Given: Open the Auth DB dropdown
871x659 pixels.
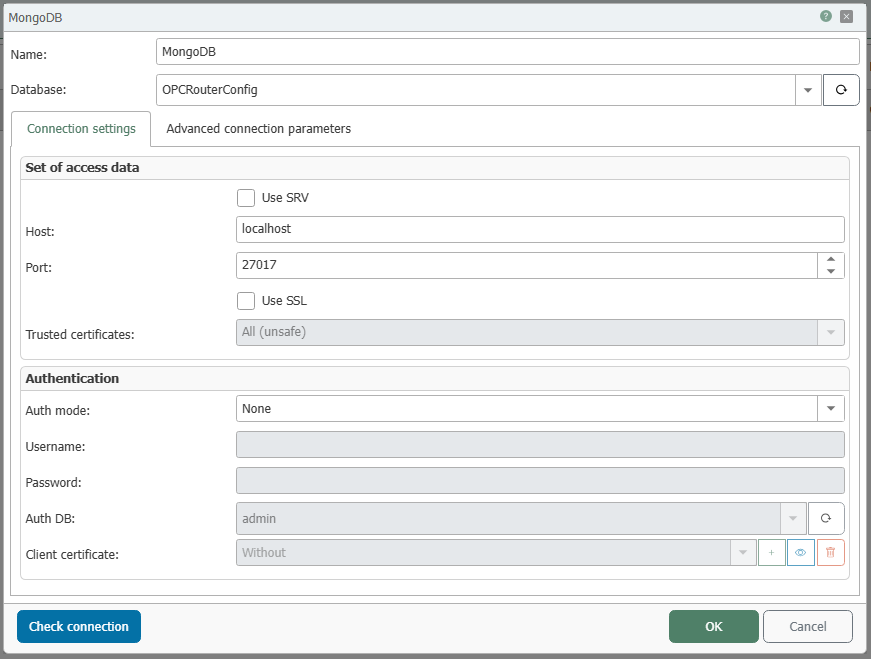Looking at the screenshot, I should click(x=793, y=518).
